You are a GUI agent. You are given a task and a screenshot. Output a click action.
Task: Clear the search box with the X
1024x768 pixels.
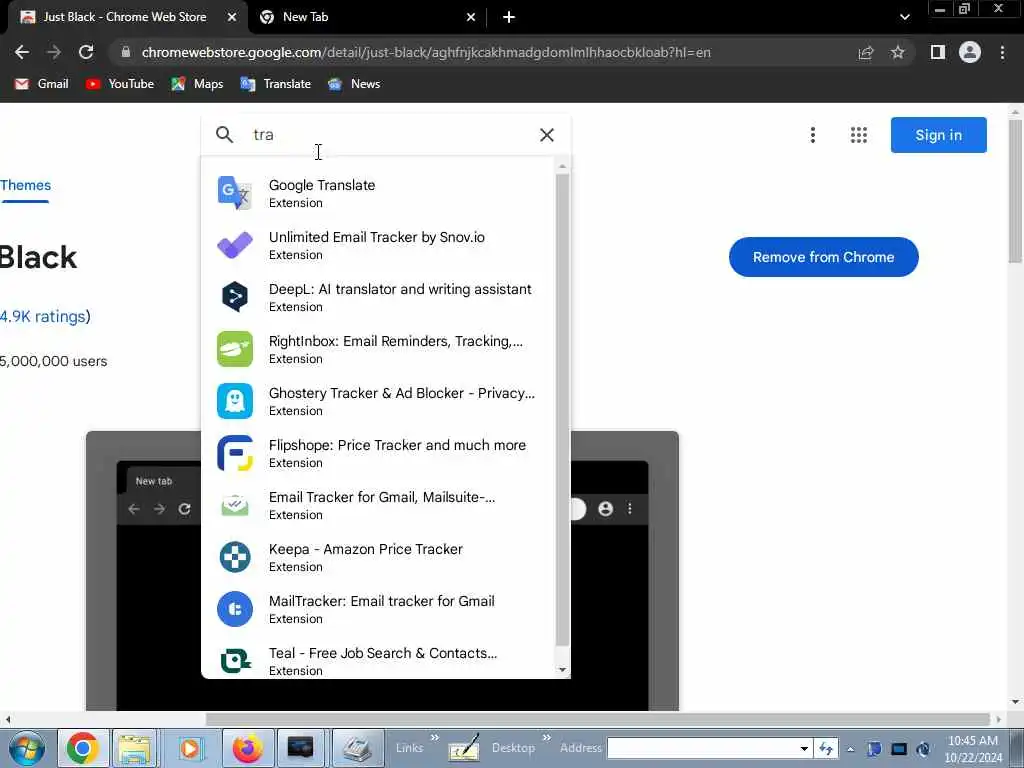pos(547,135)
